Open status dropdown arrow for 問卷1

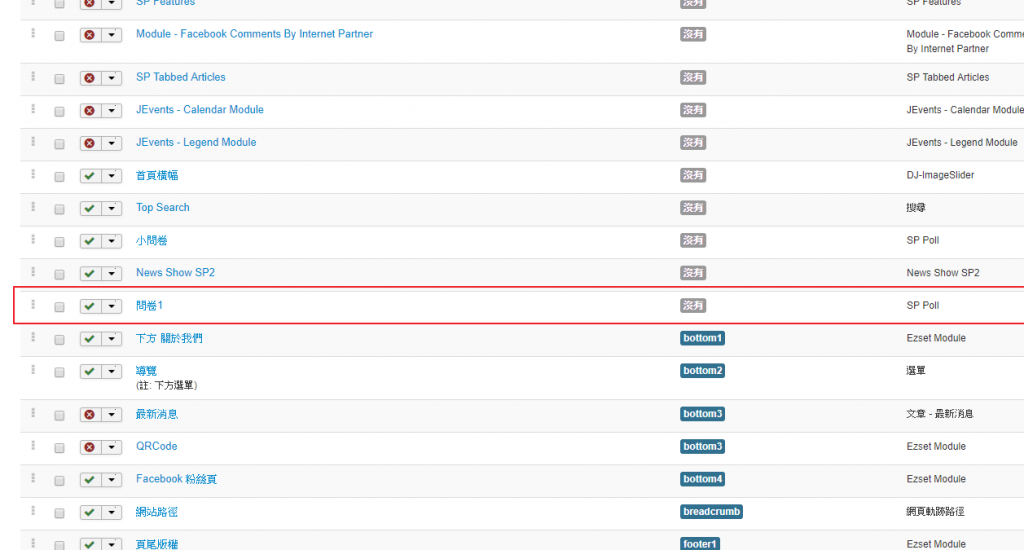pyautogui.click(x=112, y=306)
